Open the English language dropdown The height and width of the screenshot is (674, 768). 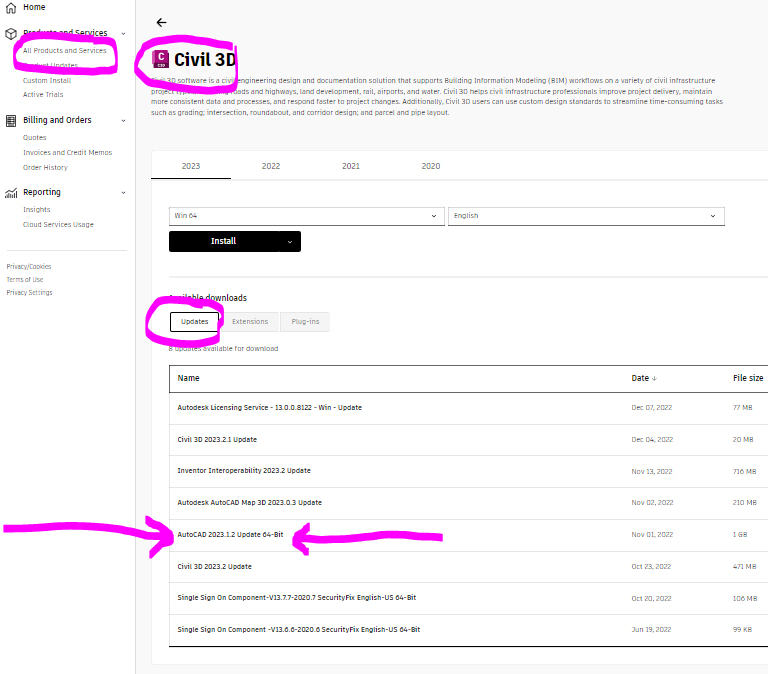[x=586, y=216]
